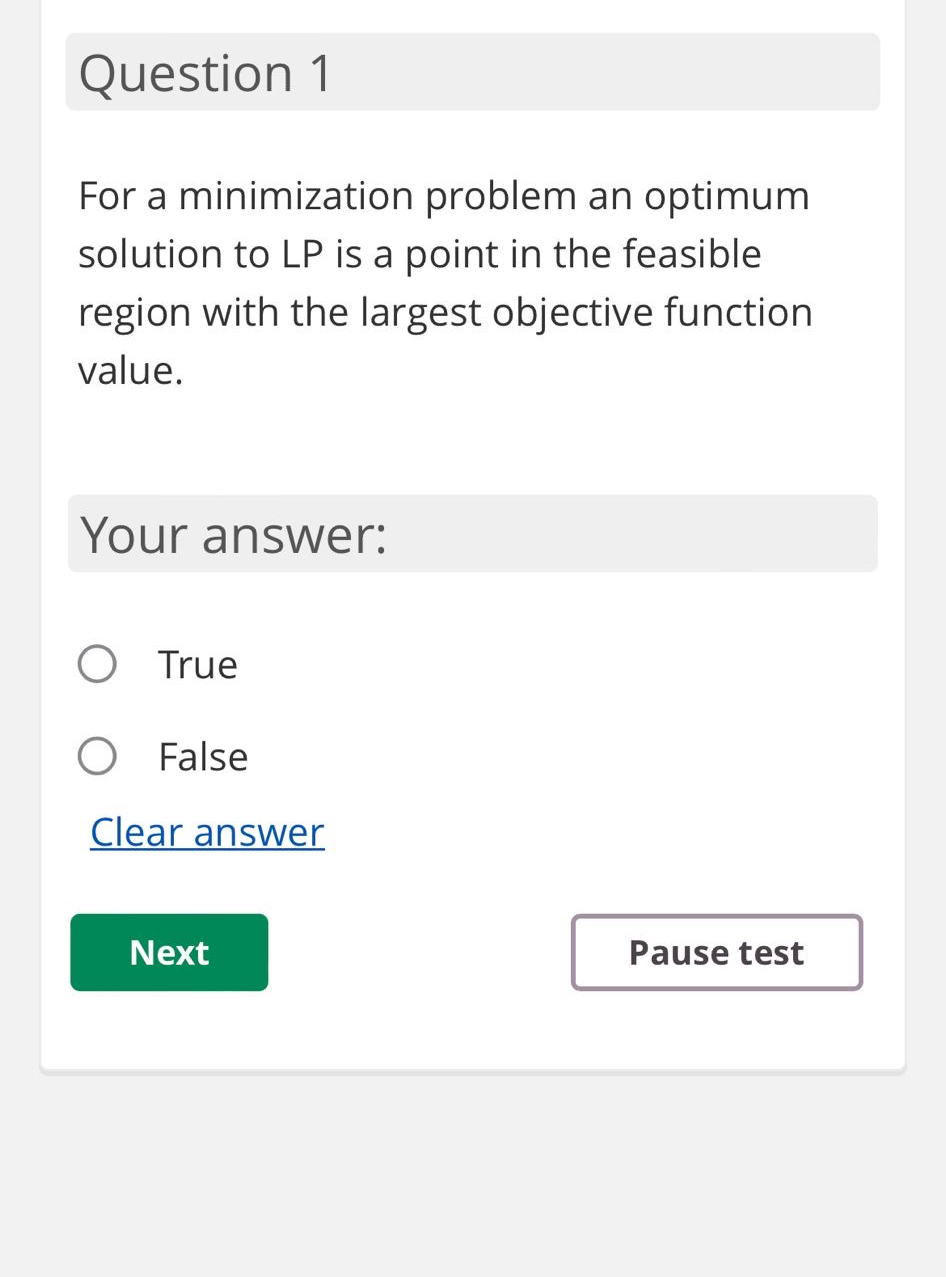Click the empty circle next to False
This screenshot has width=946, height=1277.
[96, 755]
